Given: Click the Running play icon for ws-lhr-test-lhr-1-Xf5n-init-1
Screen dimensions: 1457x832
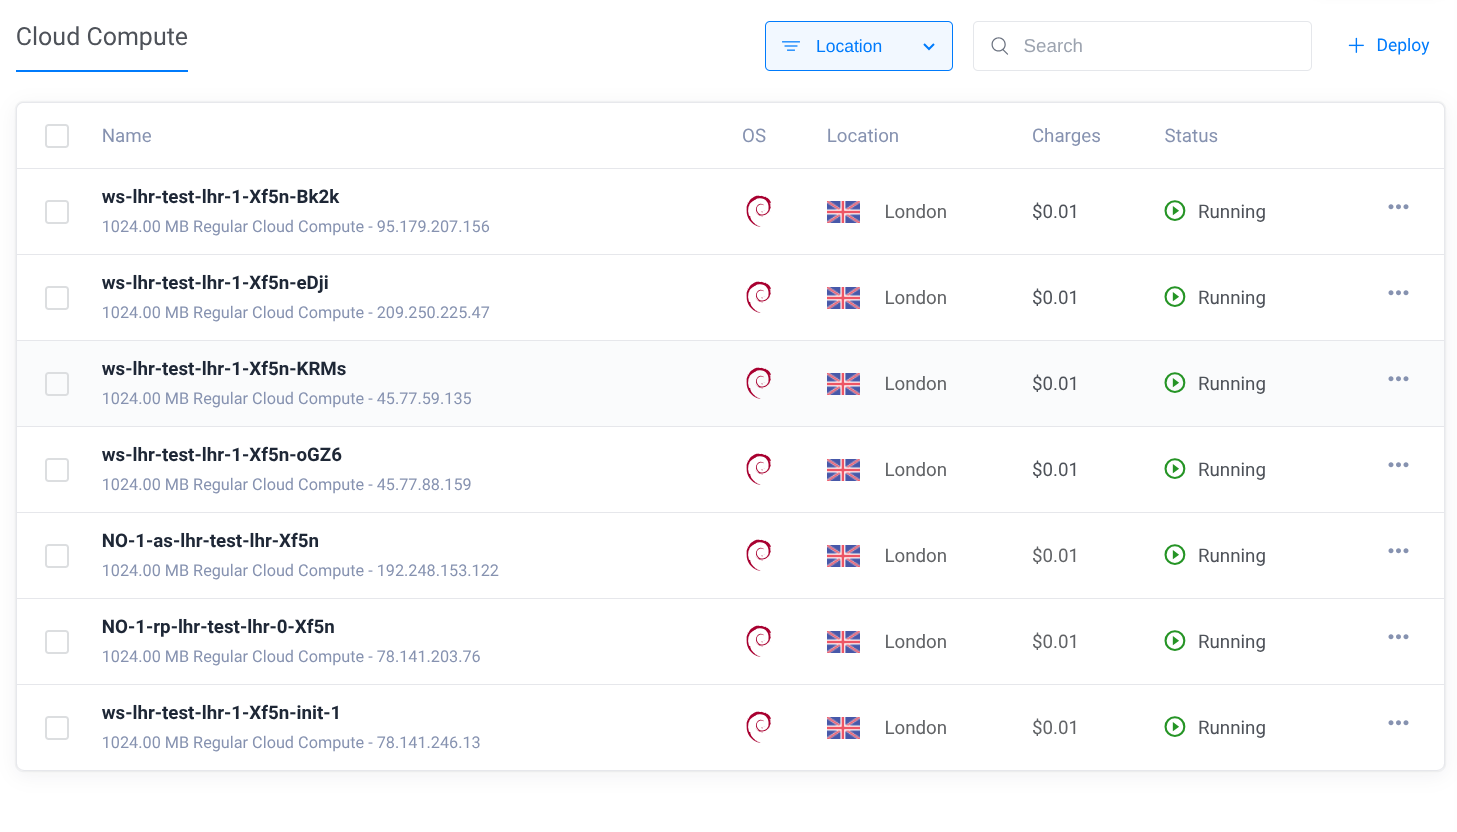Looking at the screenshot, I should (1175, 727).
